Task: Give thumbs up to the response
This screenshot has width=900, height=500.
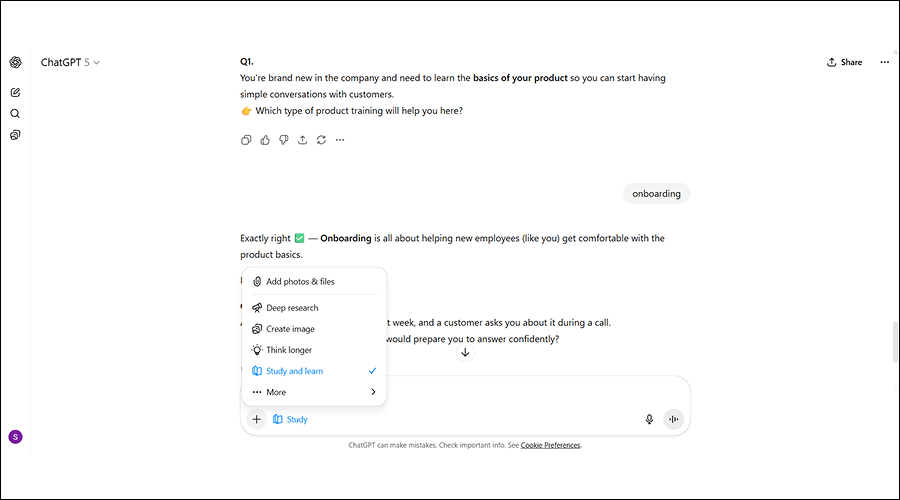Action: pos(265,140)
